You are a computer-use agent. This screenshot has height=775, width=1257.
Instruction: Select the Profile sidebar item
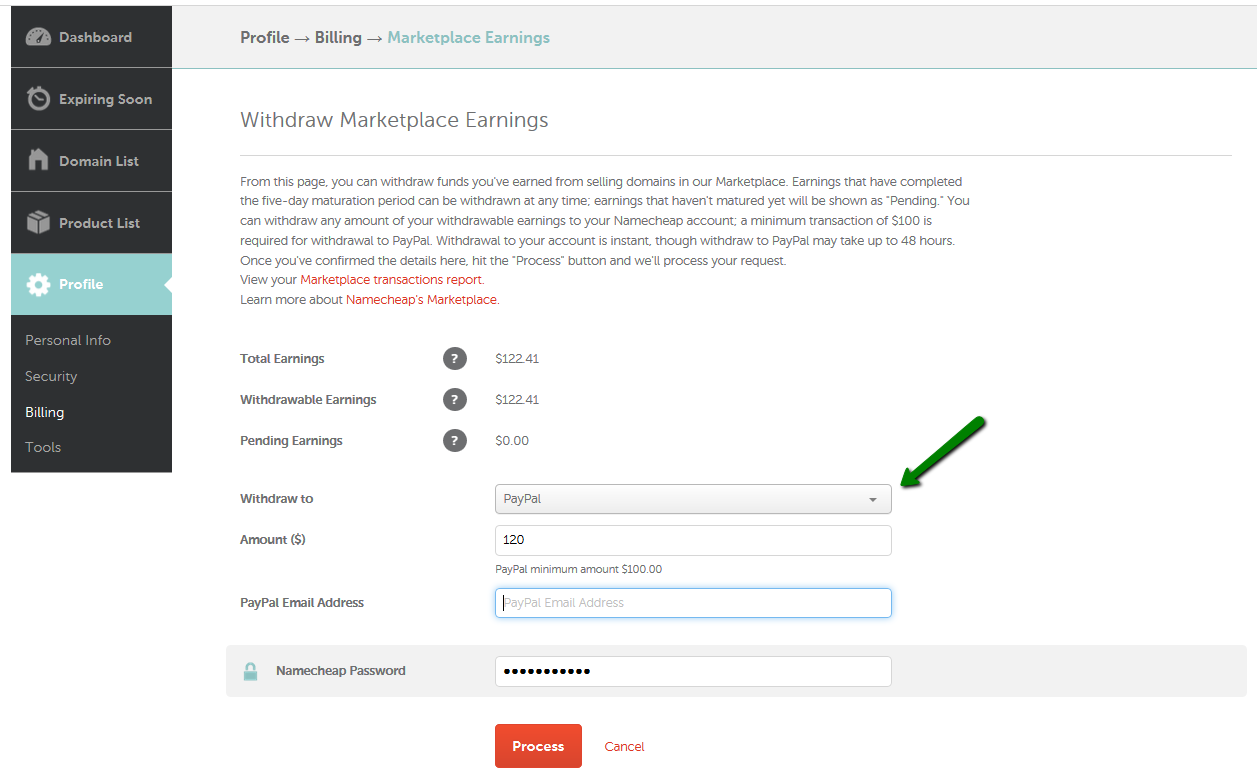[x=91, y=284]
